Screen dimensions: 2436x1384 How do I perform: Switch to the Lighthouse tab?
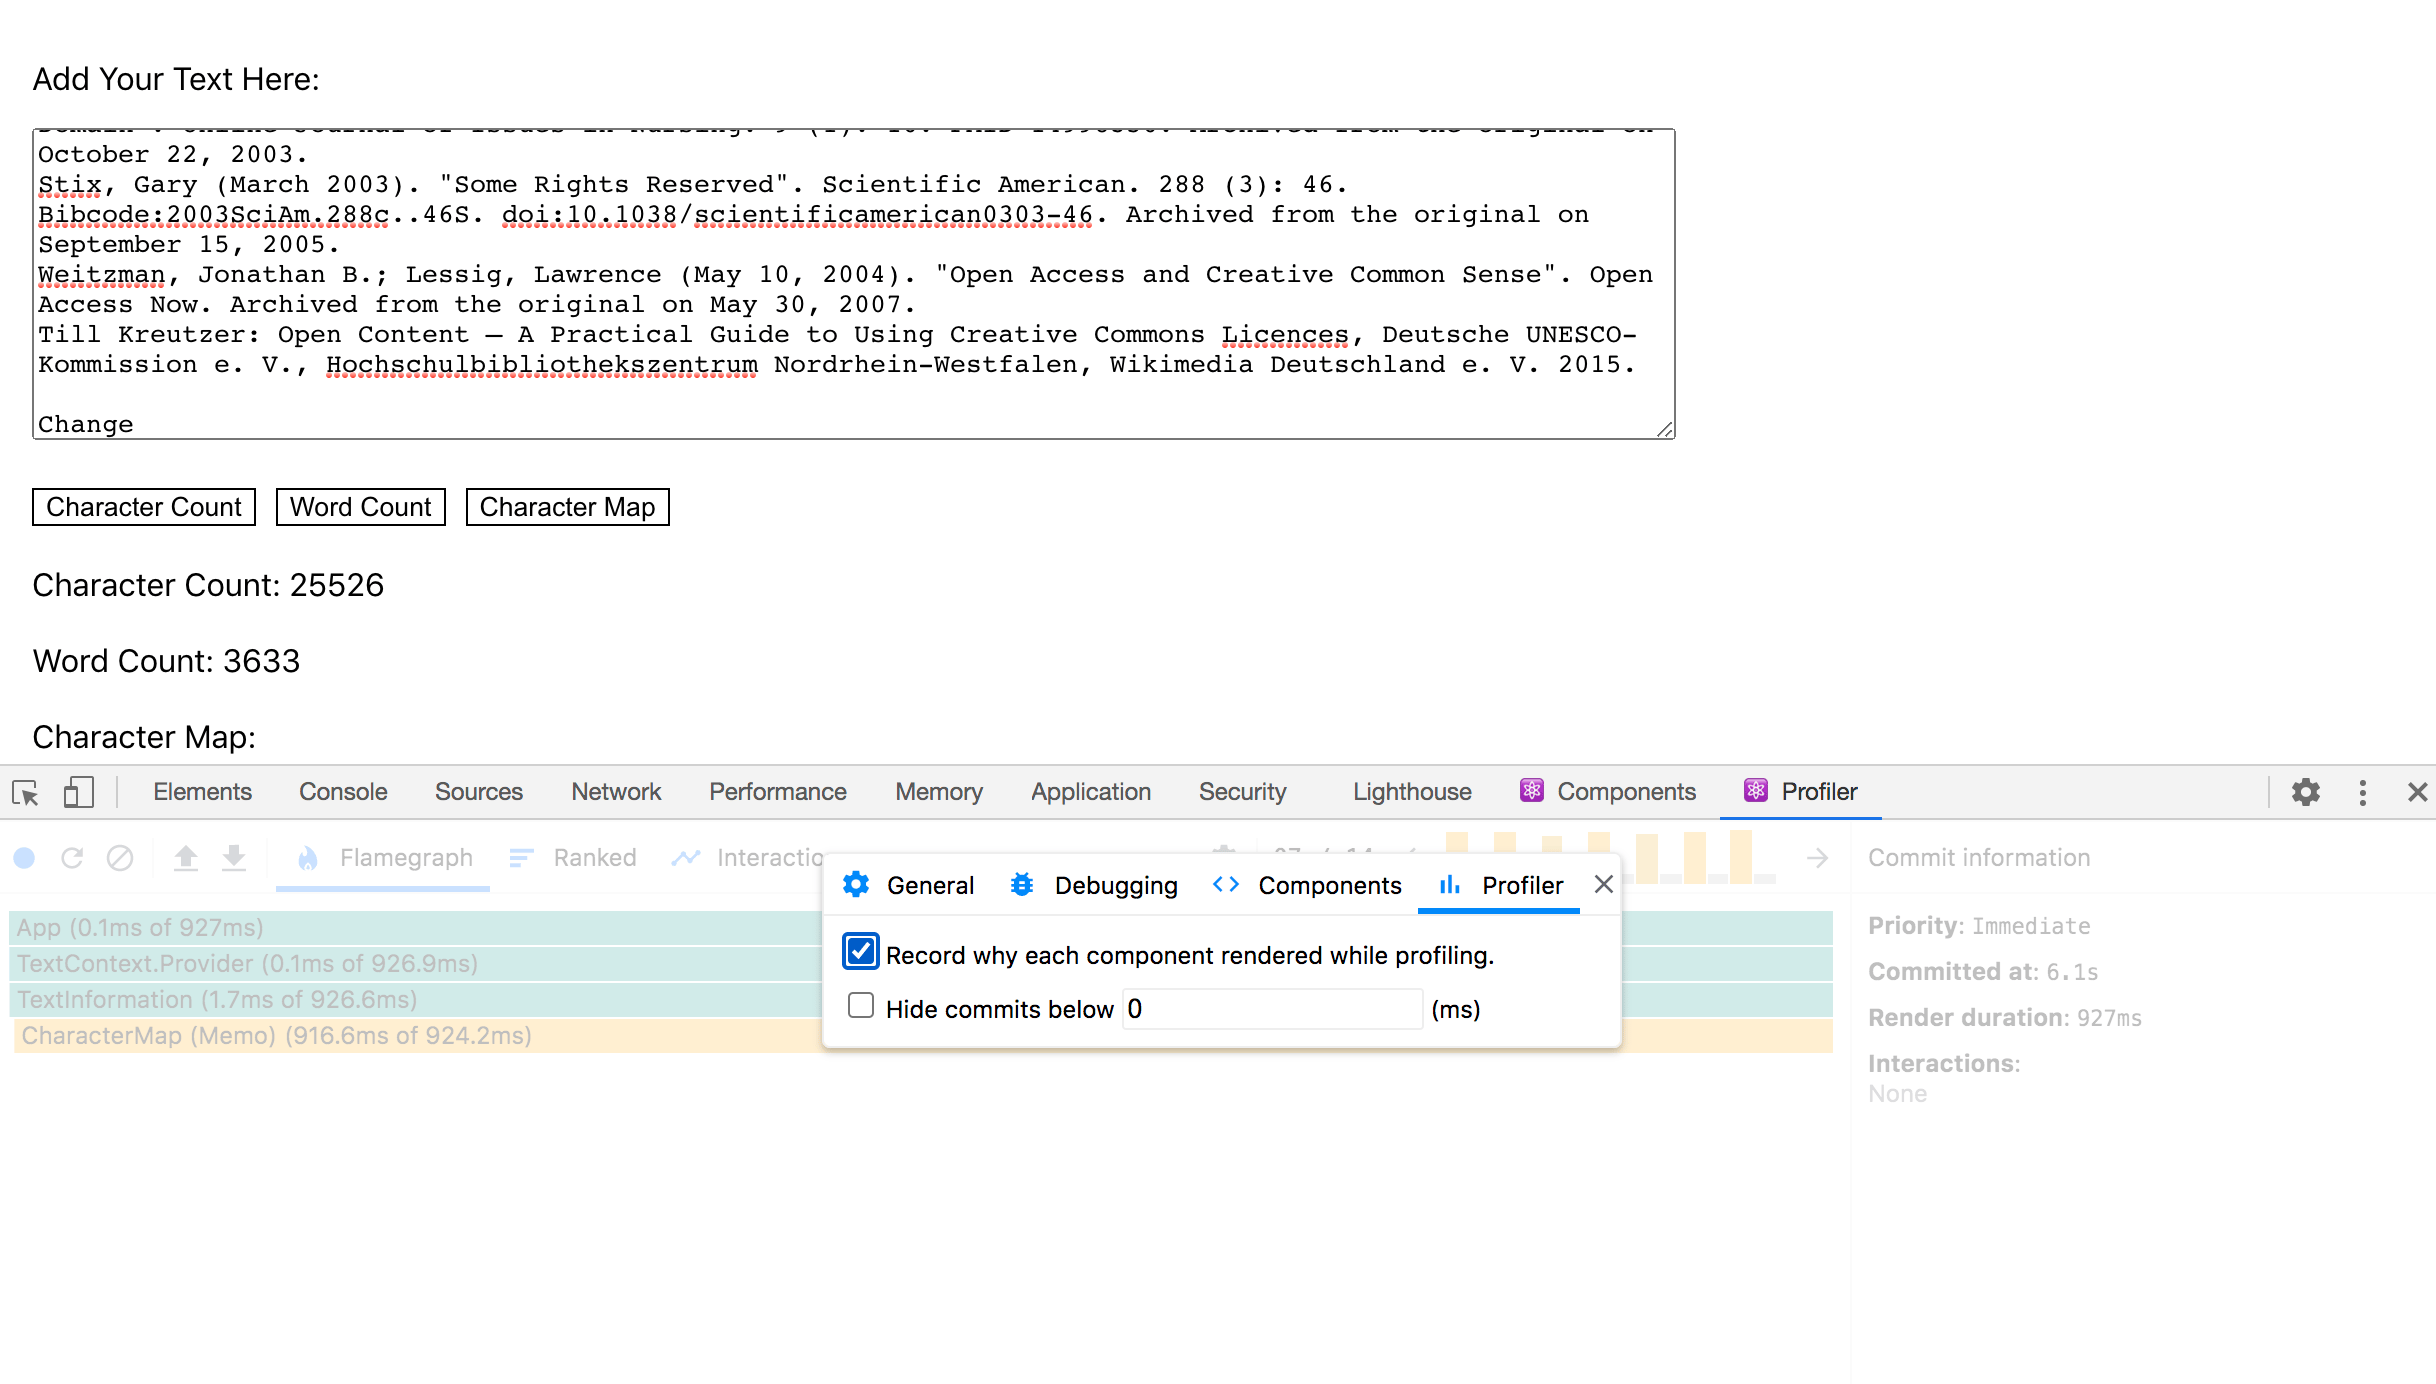click(x=1412, y=792)
